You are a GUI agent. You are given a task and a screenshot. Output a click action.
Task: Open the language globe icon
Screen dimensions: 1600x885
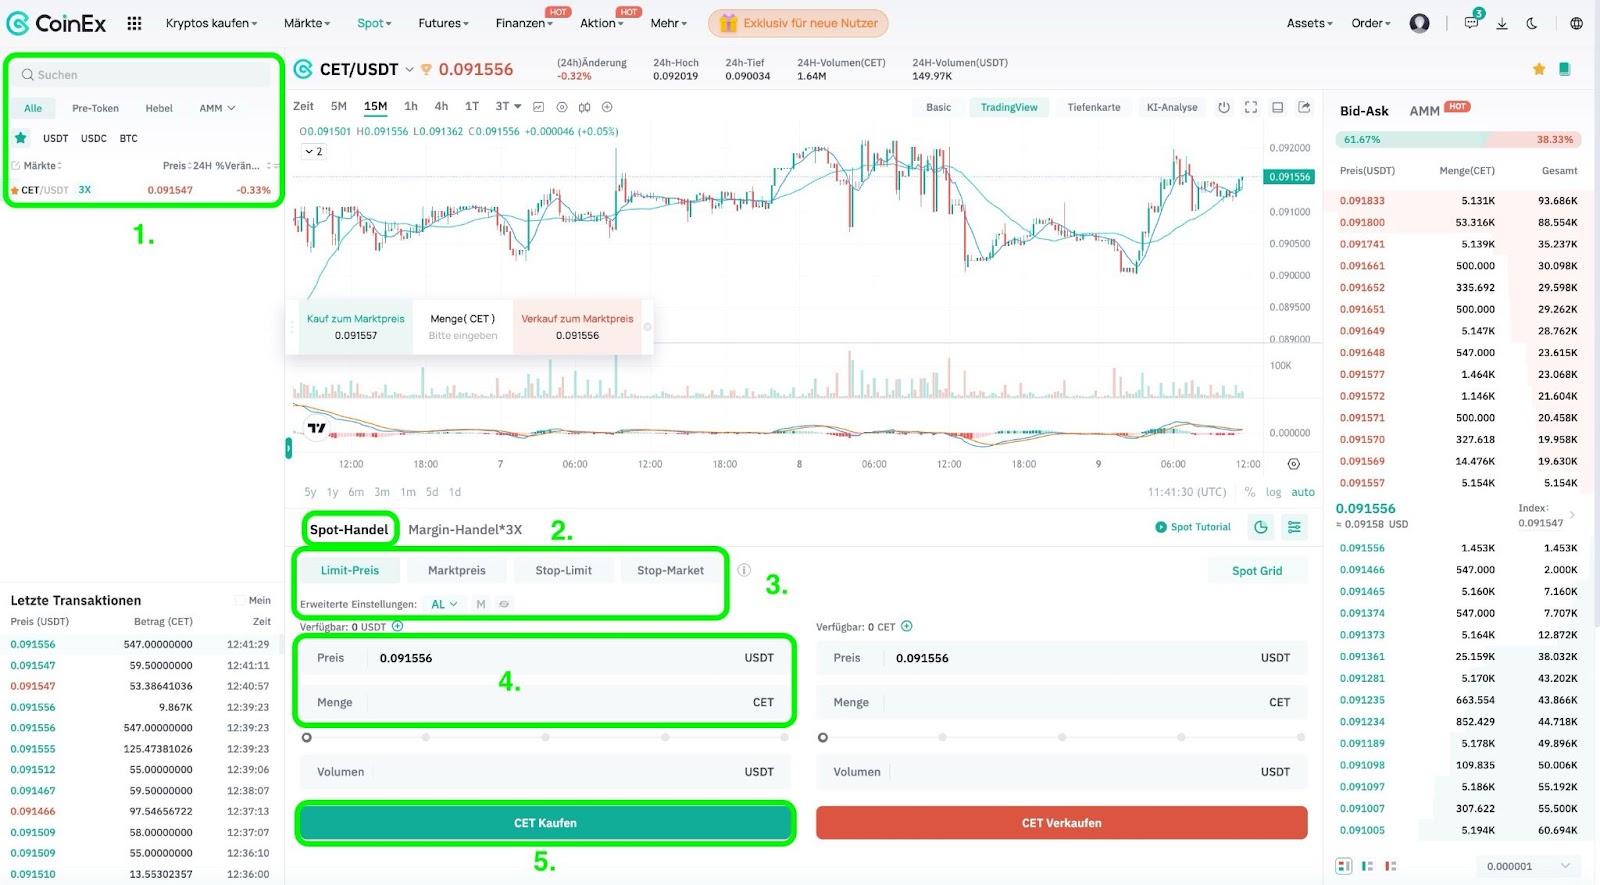tap(1576, 23)
